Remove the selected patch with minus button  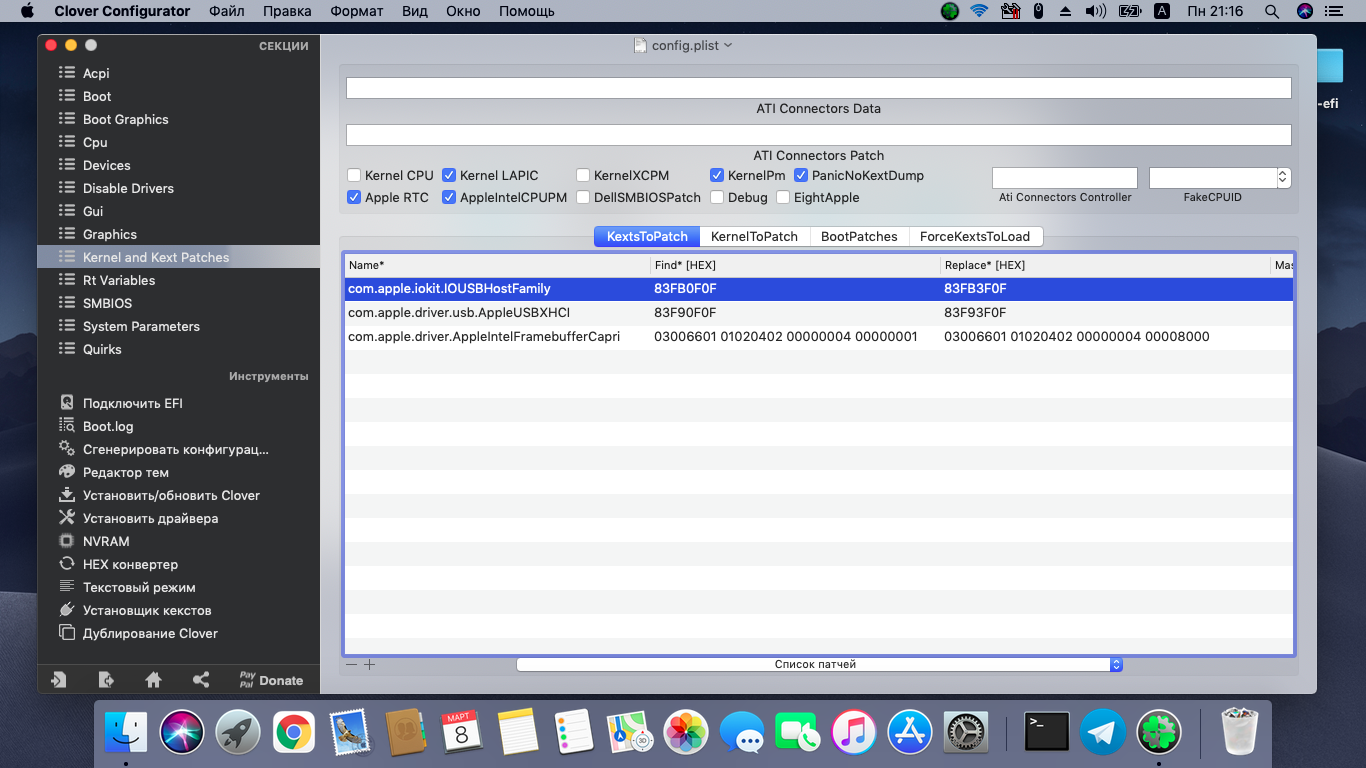351,664
